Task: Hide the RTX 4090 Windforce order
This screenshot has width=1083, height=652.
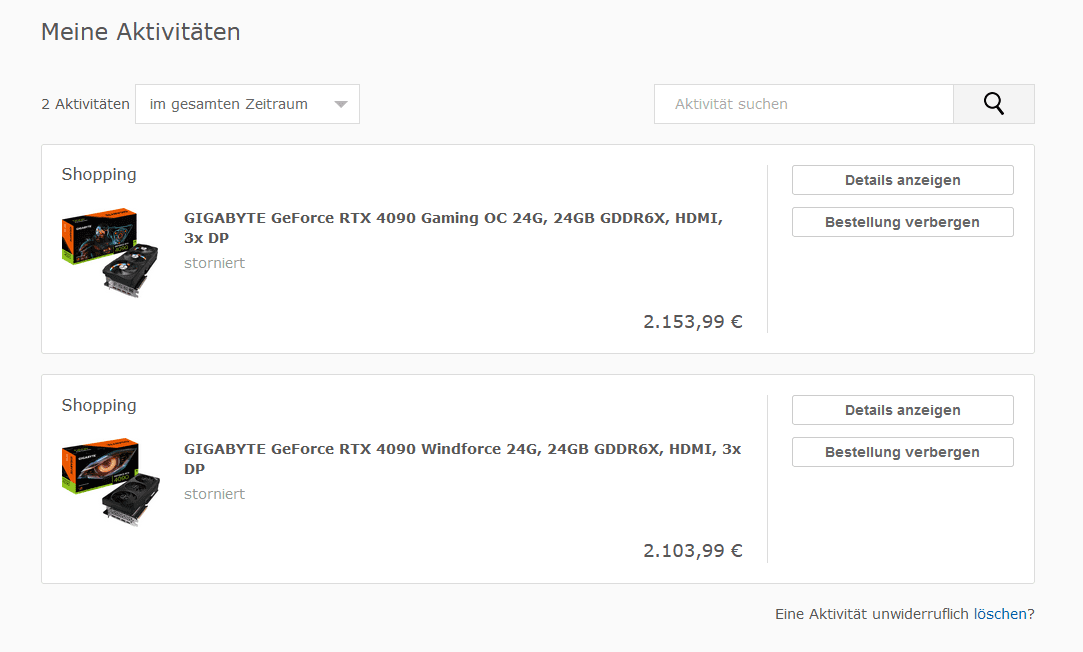Action: 902,452
